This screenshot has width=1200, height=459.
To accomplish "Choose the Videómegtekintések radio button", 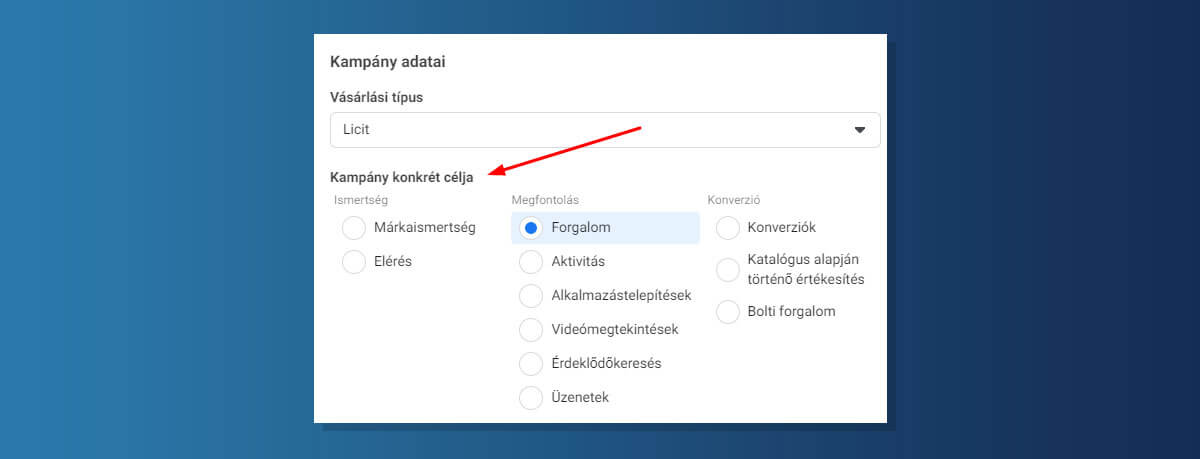I will 531,330.
